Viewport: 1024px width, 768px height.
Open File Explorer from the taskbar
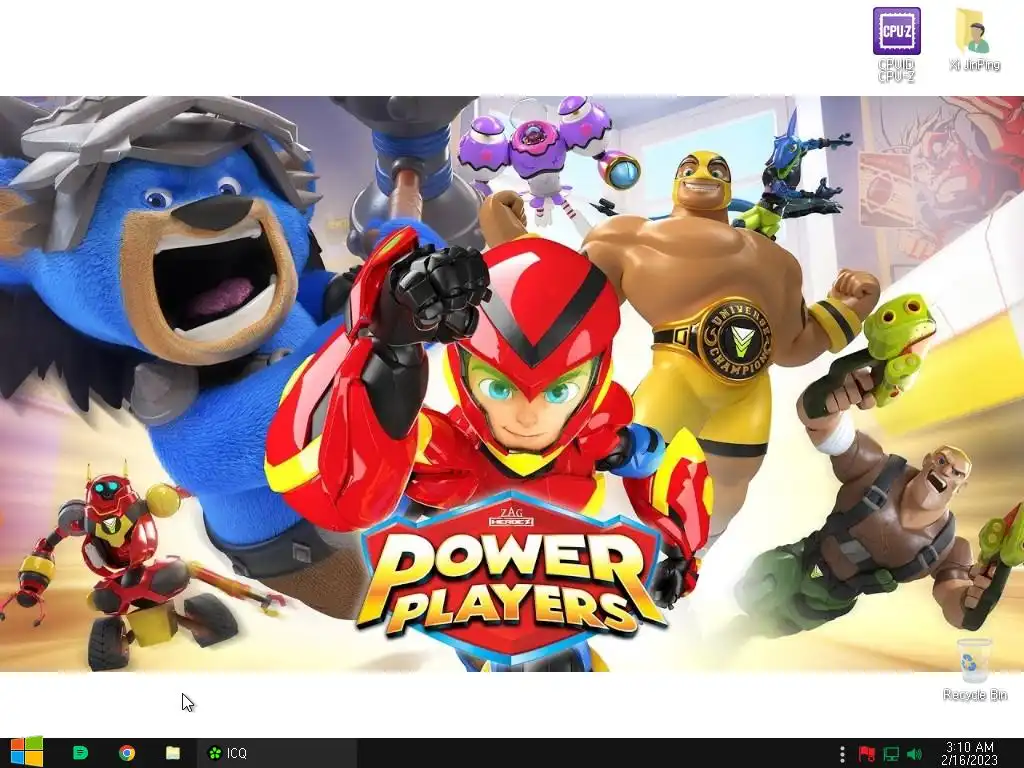point(173,753)
